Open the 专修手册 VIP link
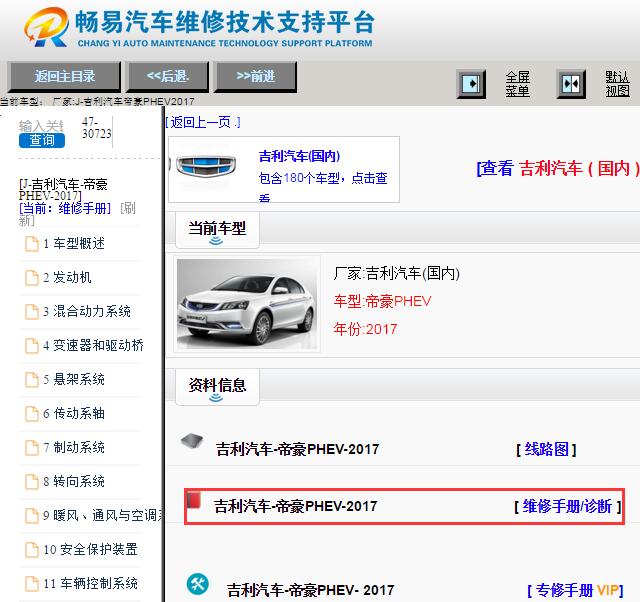 (x=575, y=590)
